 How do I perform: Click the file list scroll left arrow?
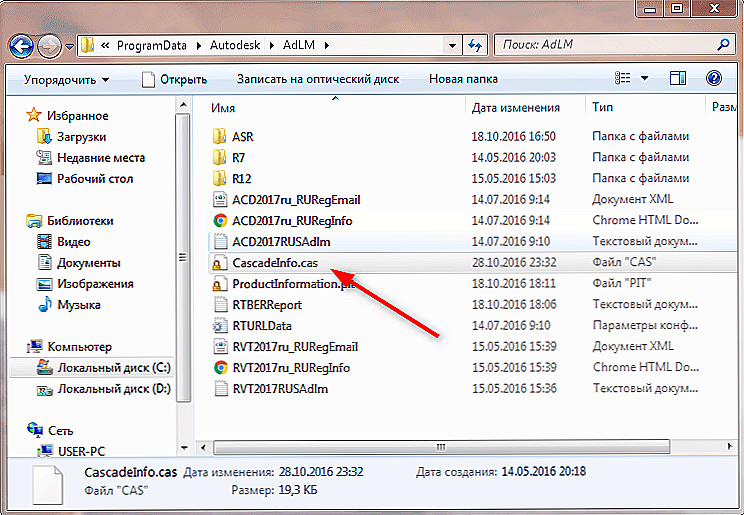click(203, 447)
